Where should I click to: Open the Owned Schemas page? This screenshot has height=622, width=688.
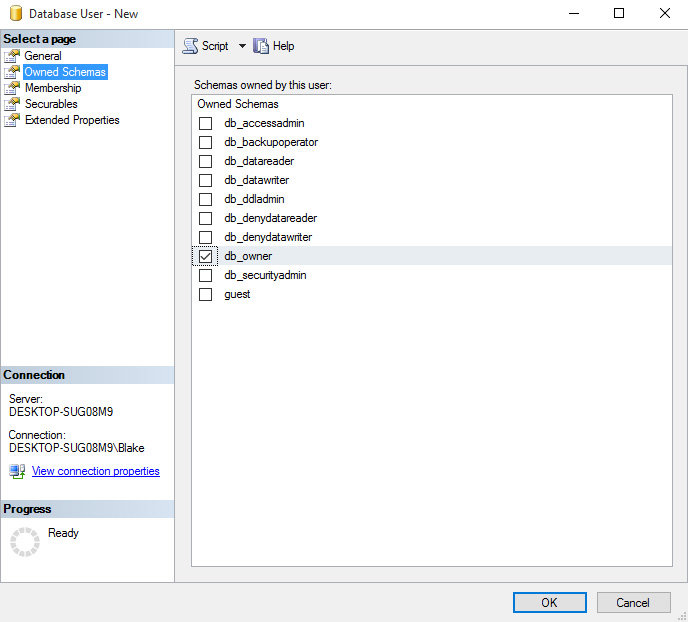65,72
